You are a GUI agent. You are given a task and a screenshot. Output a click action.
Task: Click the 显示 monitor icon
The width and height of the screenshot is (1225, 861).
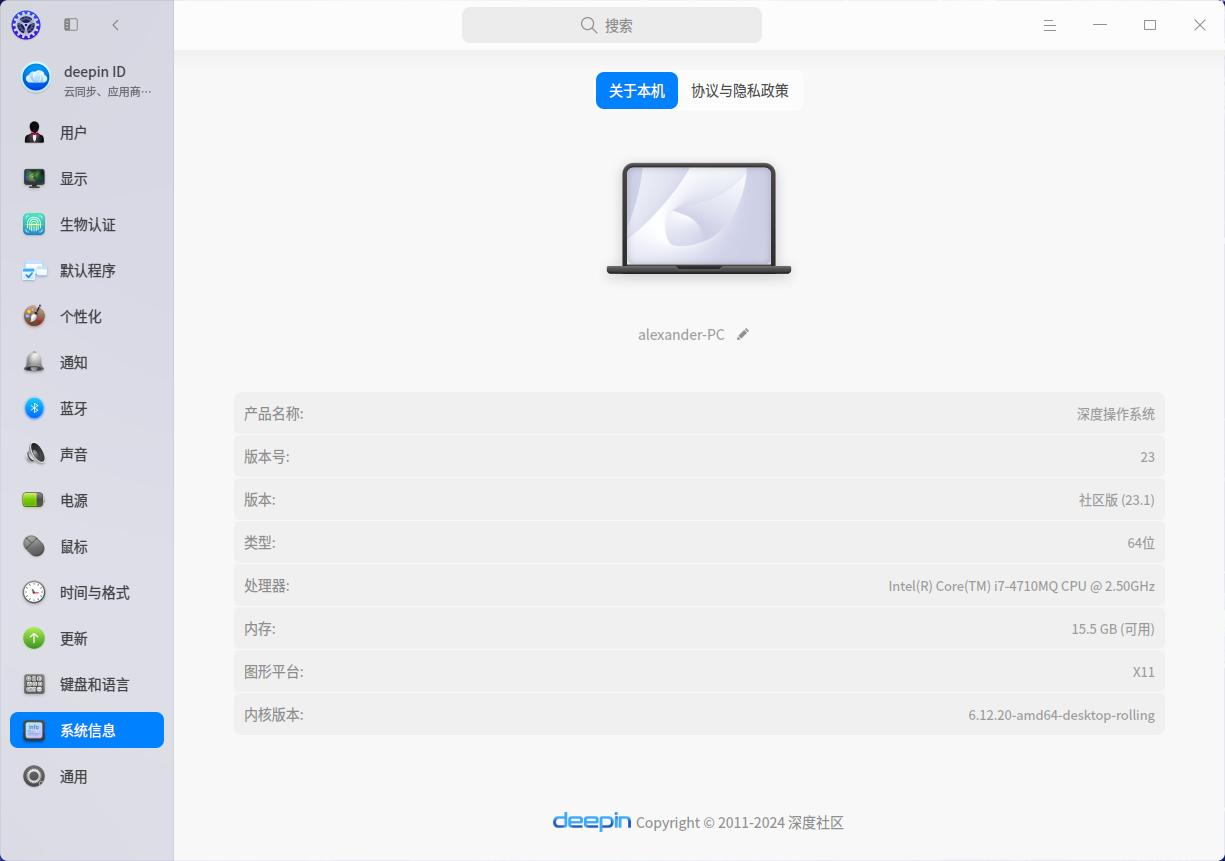34,178
